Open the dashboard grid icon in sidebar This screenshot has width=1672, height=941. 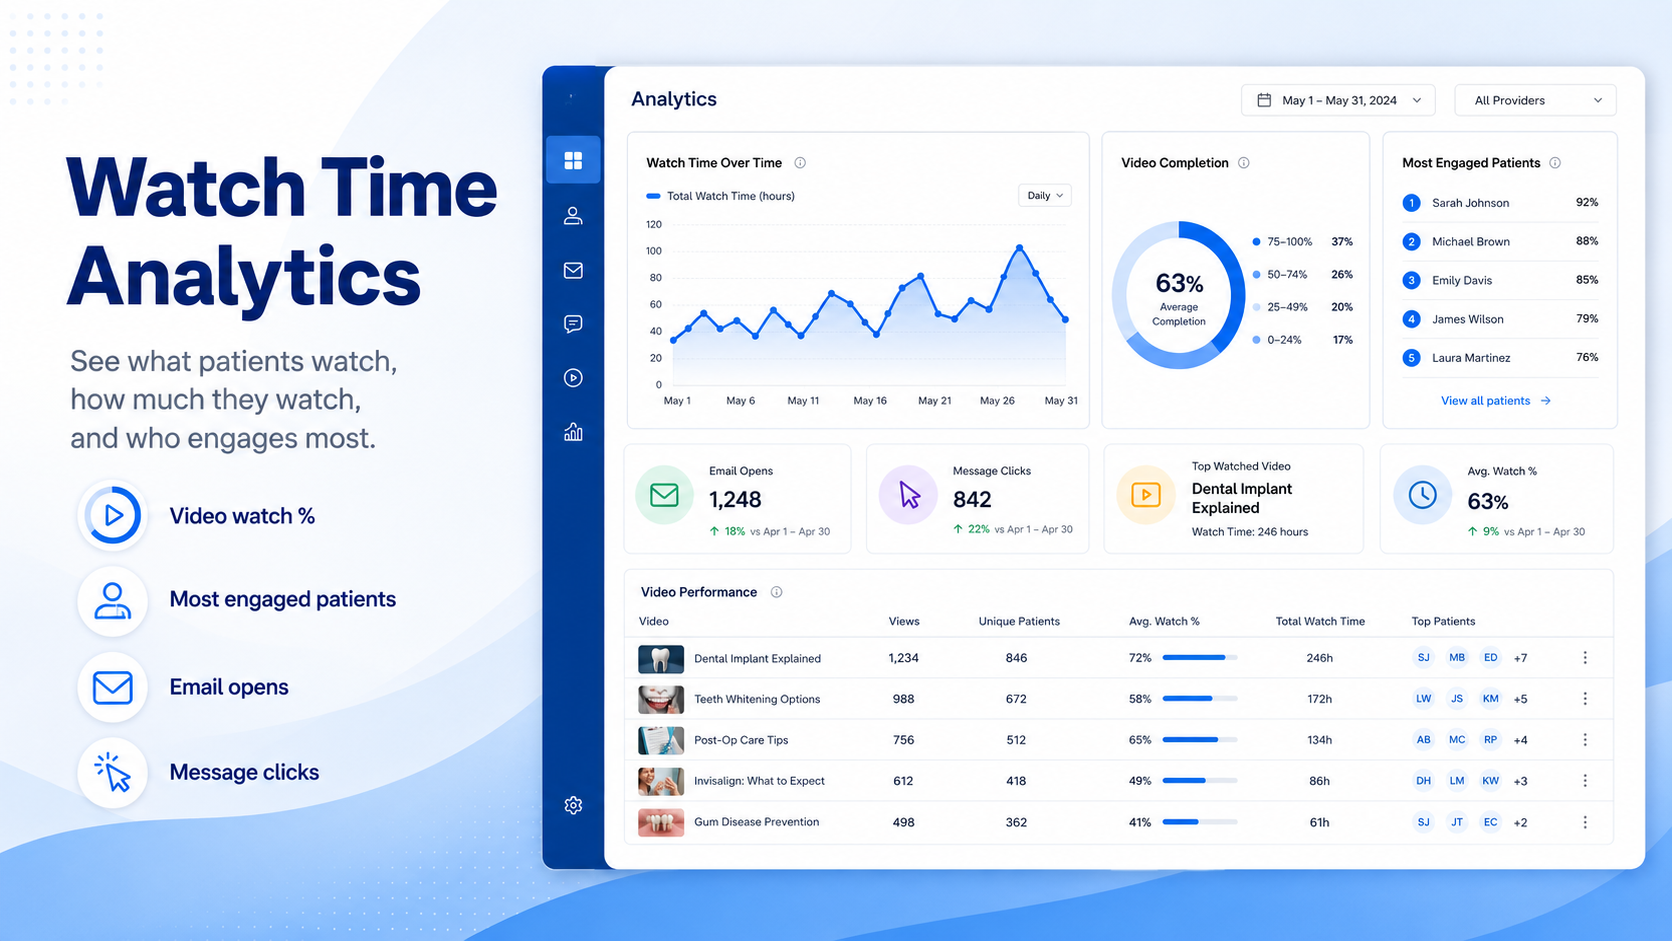pos(573,160)
